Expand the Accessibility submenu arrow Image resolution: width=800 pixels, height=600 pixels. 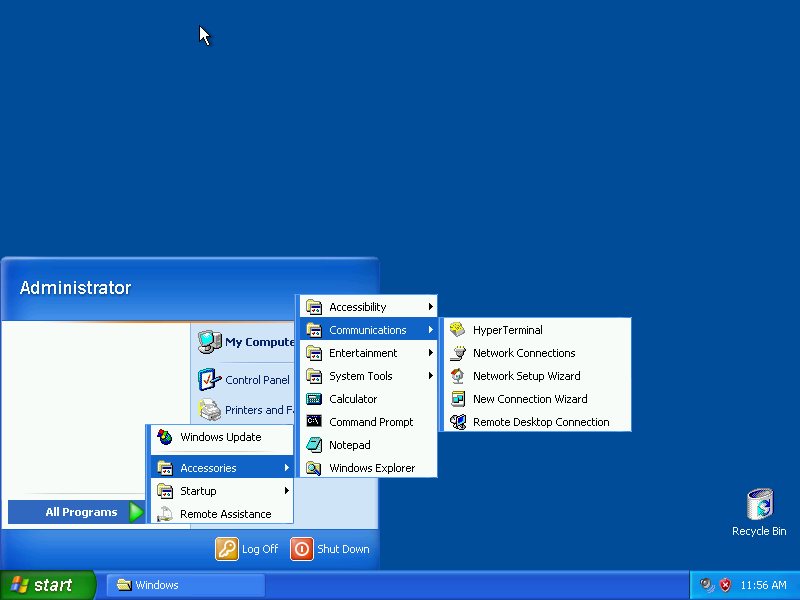tap(431, 307)
